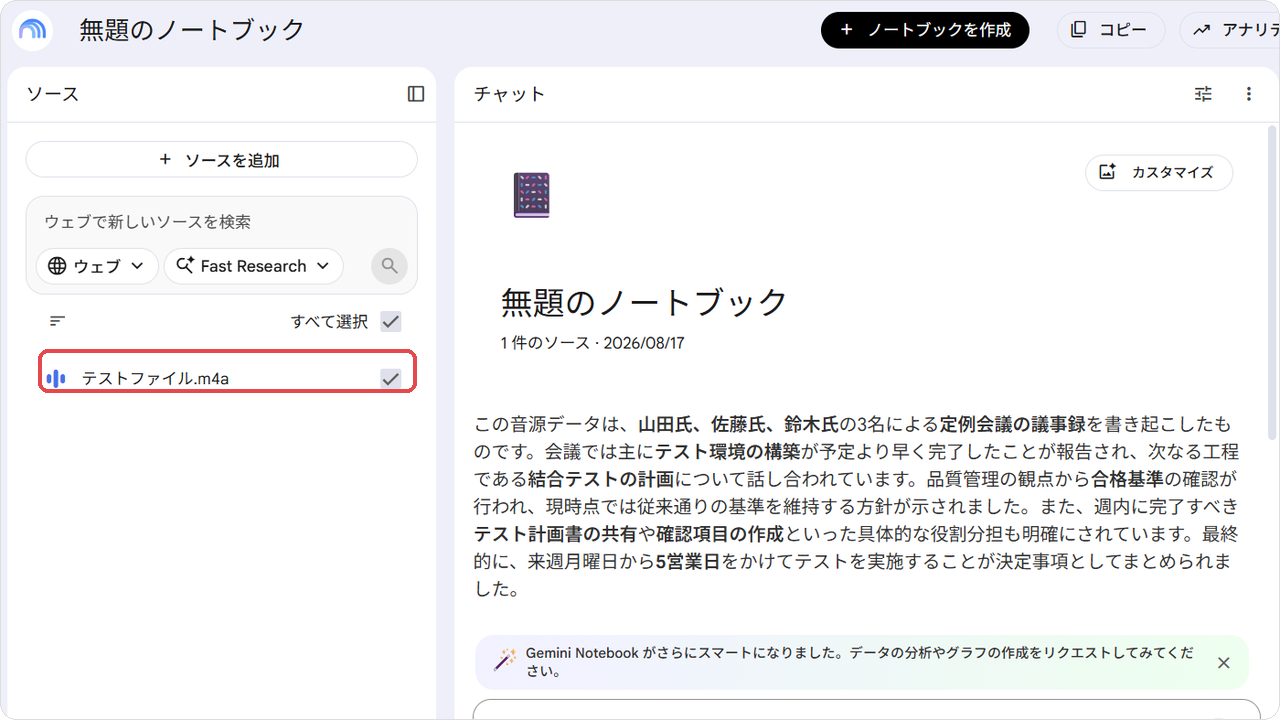
Task: Click the audio waveform icon of テストファイル.m4a
Action: pyautogui.click(x=56, y=378)
